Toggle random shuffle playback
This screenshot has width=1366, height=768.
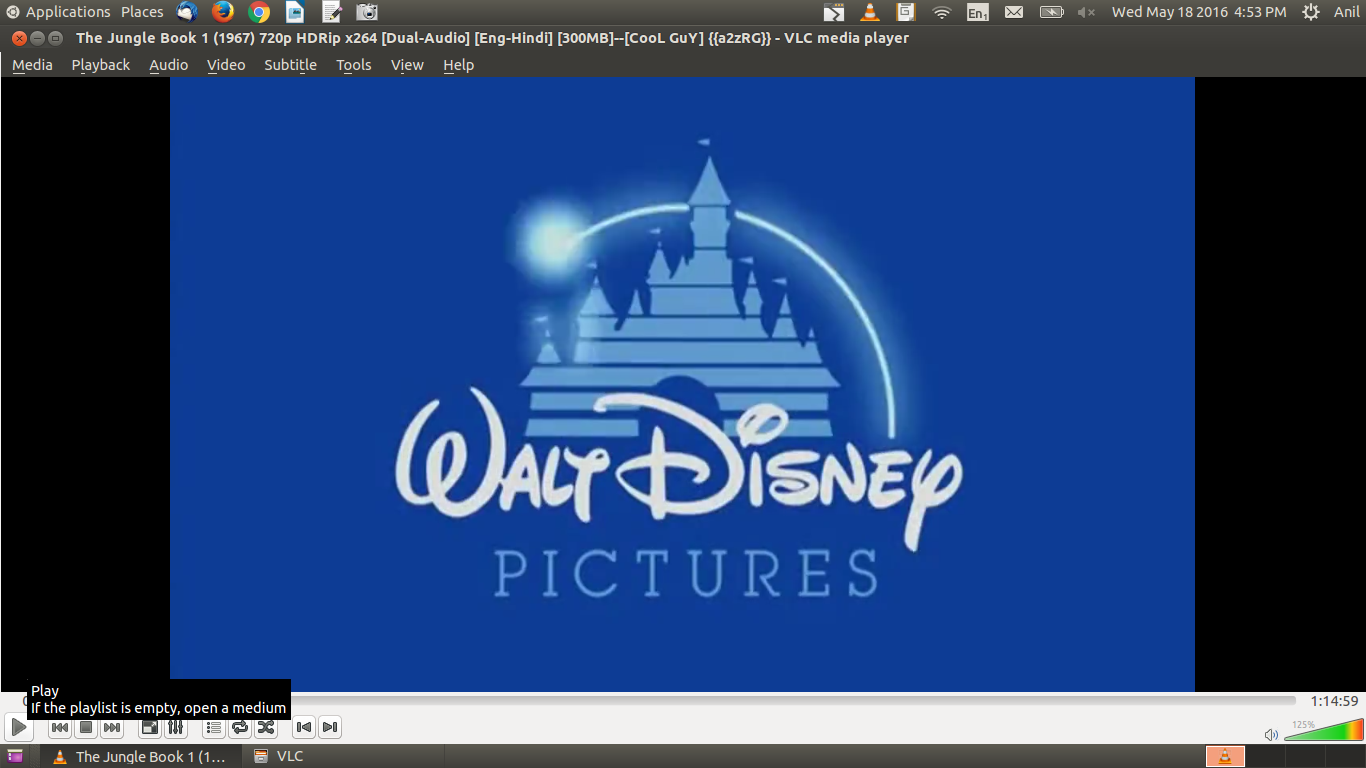coord(266,728)
